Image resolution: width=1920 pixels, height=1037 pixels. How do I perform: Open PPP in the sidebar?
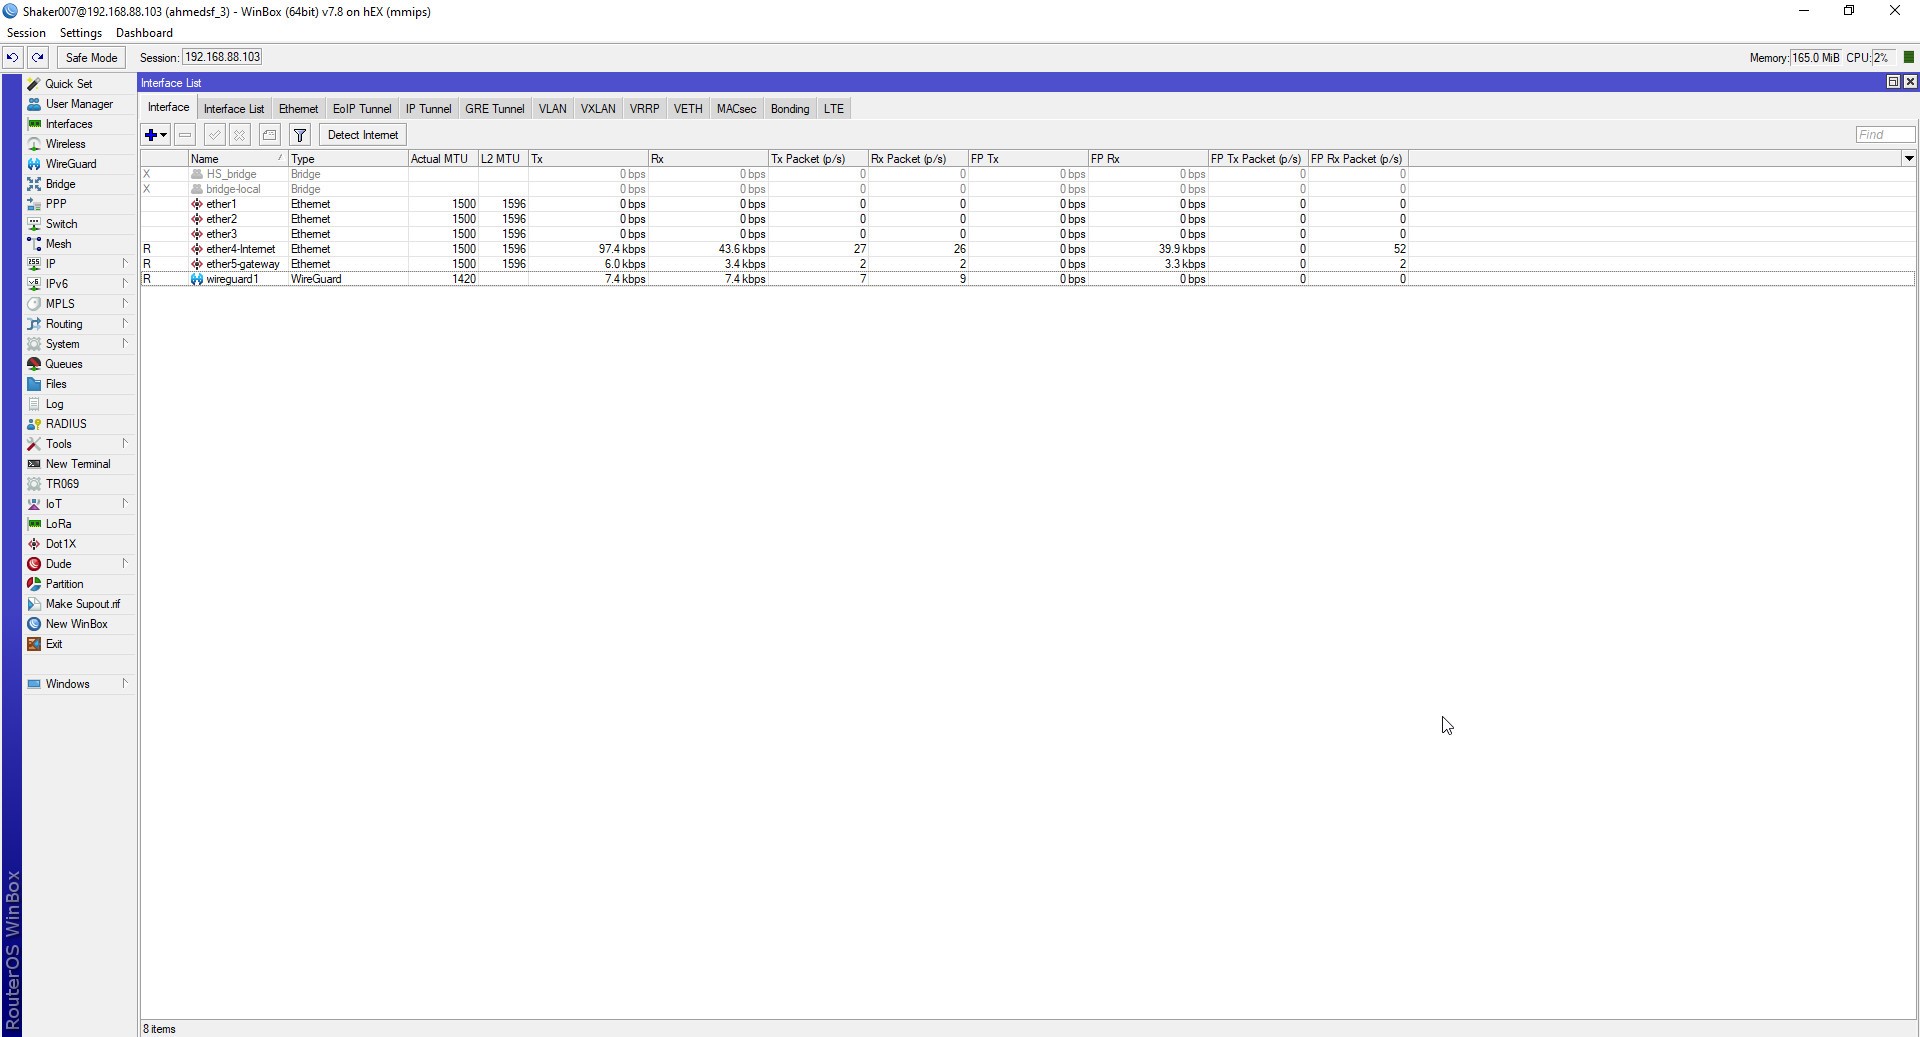click(80, 204)
